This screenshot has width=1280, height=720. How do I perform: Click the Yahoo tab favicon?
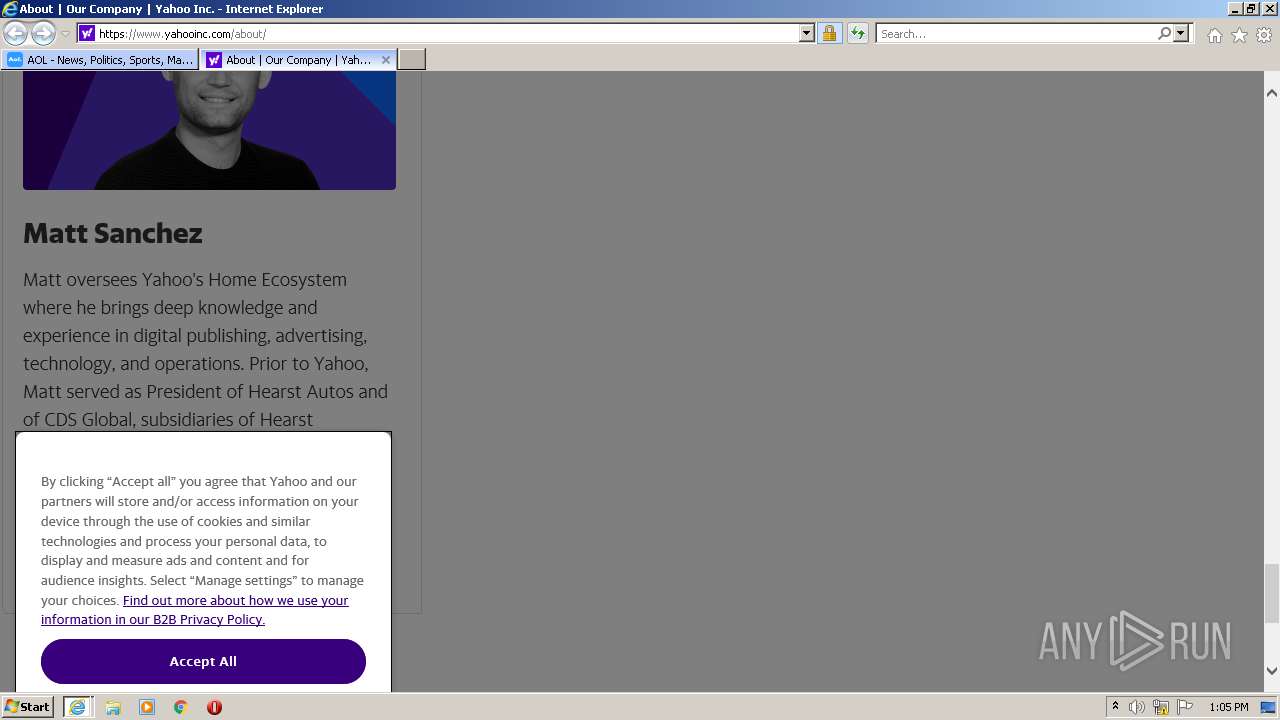213,60
